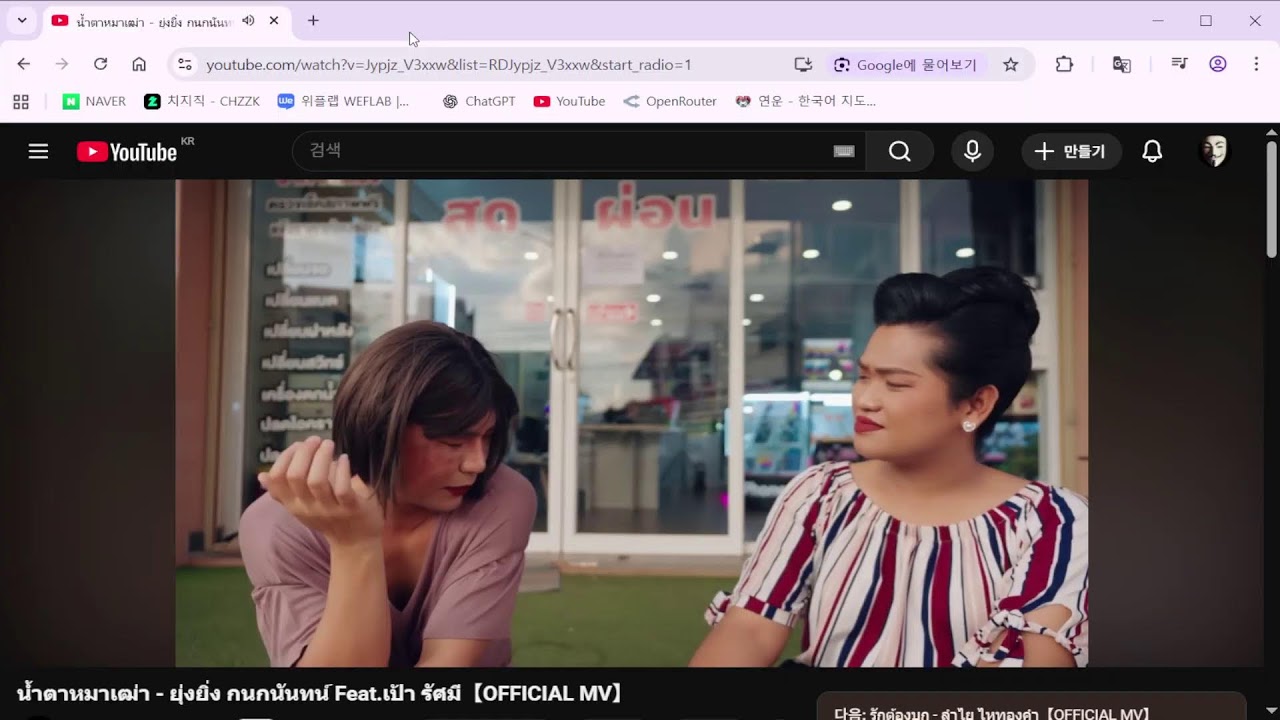The width and height of the screenshot is (1280, 720).
Task: Open the YouTube hamburger guide menu
Action: tap(38, 151)
